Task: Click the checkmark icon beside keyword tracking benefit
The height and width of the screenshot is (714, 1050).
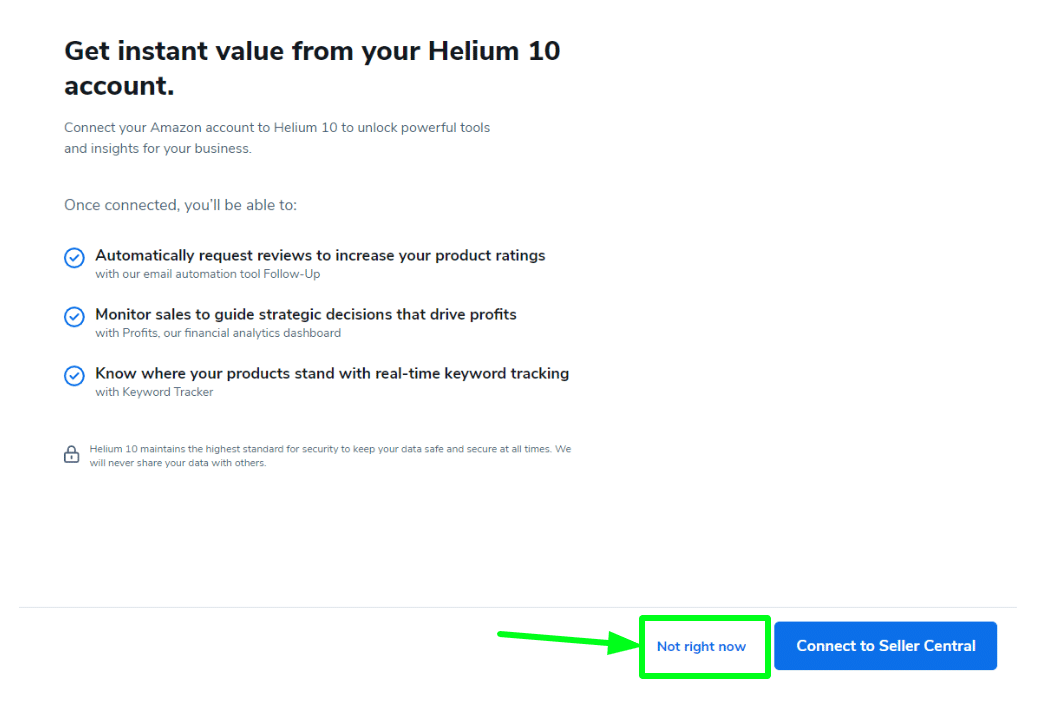Action: 74,375
